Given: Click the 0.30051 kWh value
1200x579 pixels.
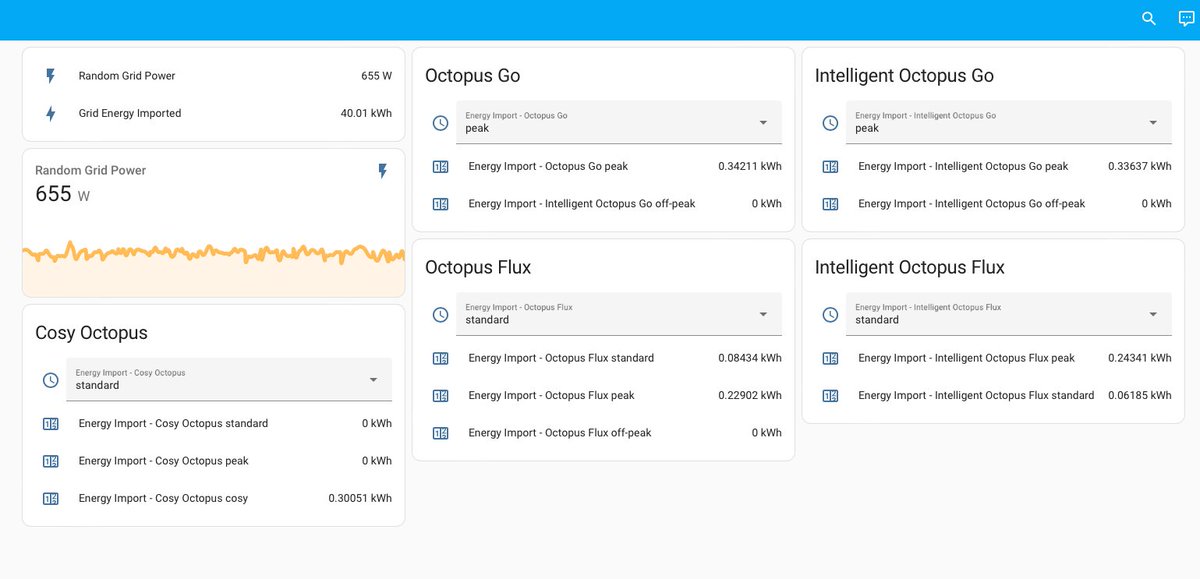Looking at the screenshot, I should pyautogui.click(x=360, y=499).
